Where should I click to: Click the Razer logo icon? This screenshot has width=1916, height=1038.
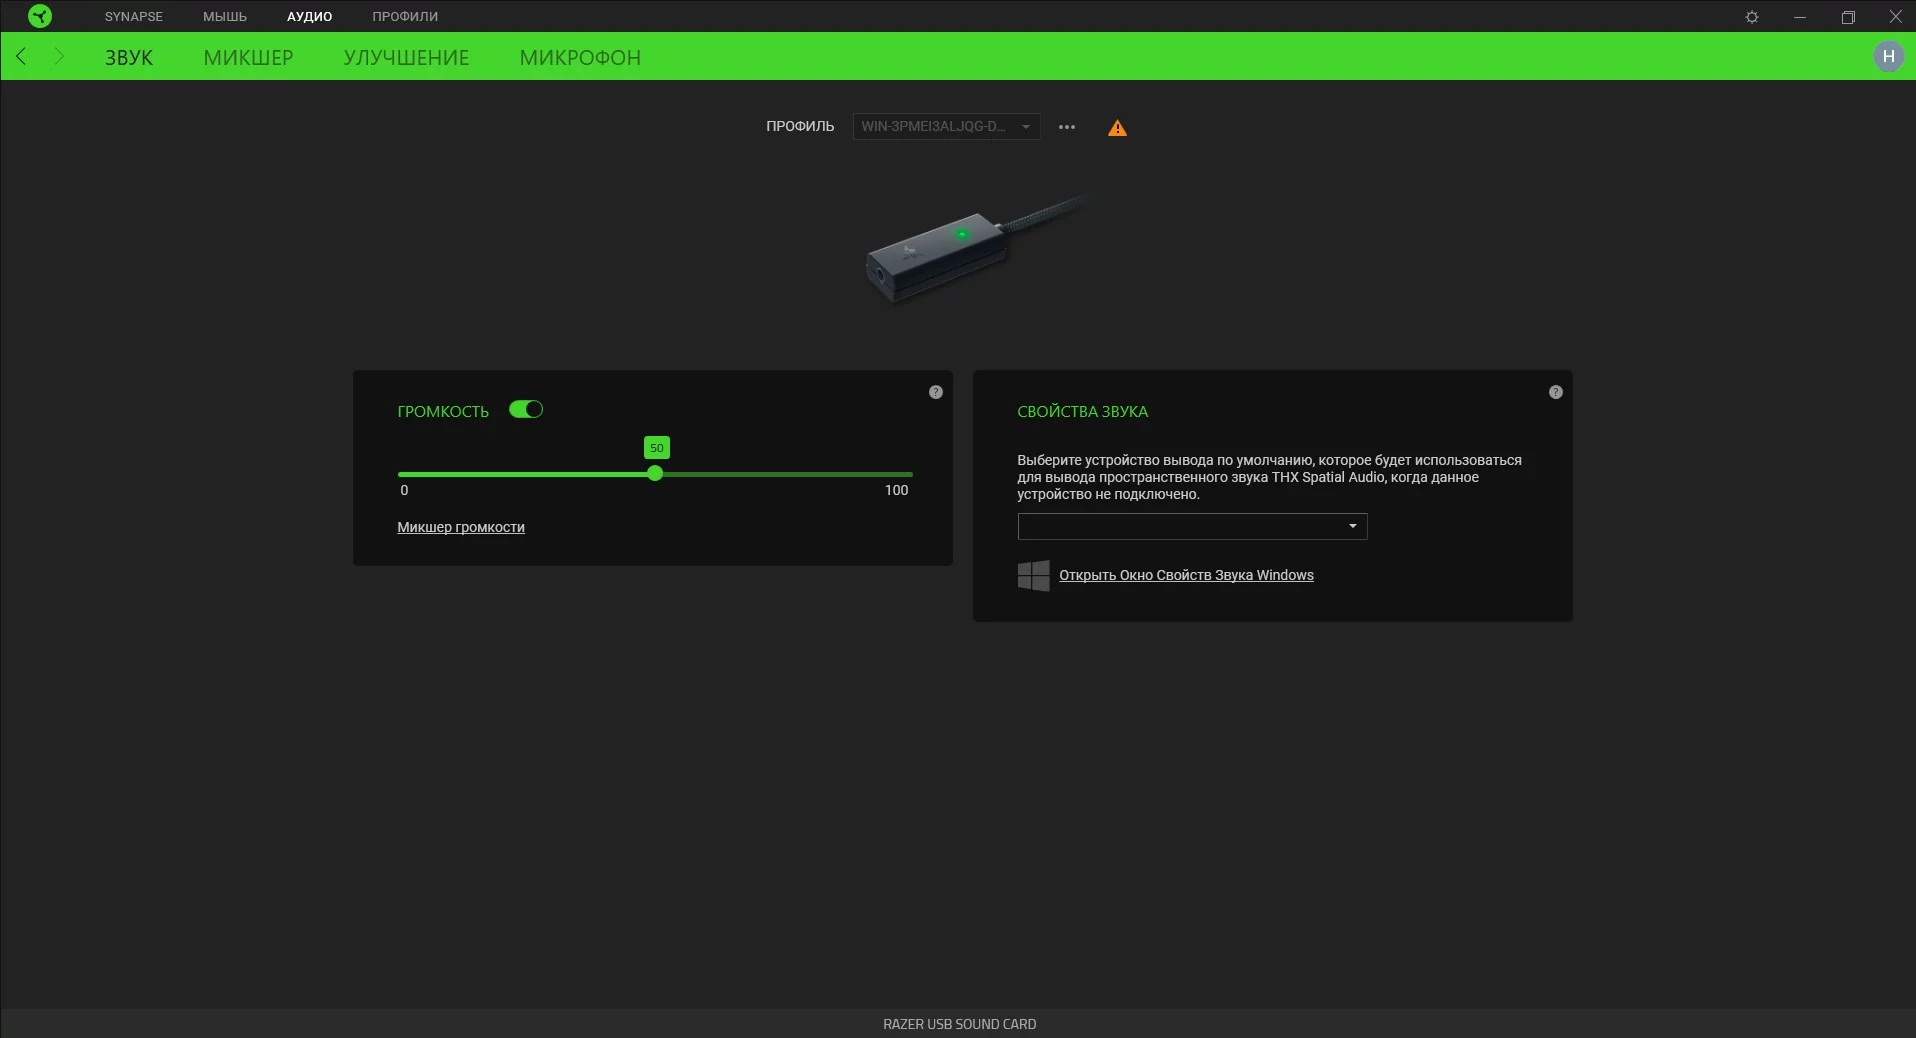[39, 16]
